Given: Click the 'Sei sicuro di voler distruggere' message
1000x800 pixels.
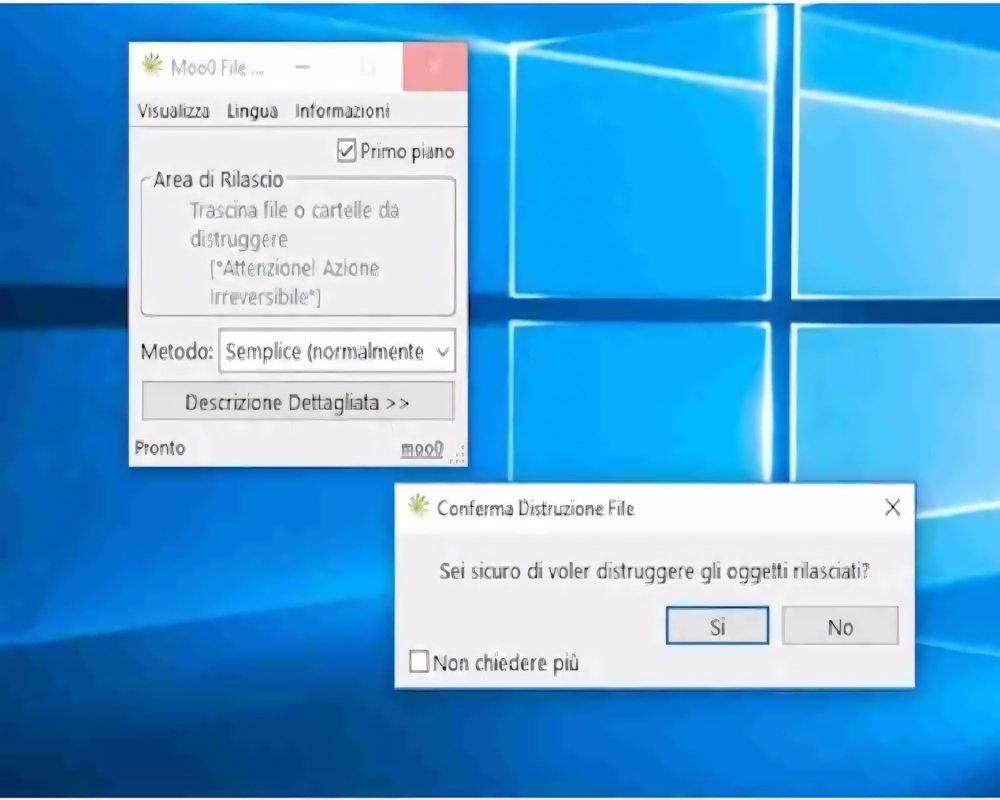Looking at the screenshot, I should [x=654, y=571].
